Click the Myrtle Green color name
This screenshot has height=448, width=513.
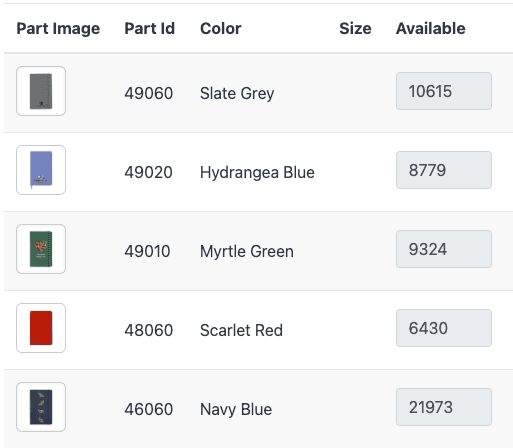(247, 251)
